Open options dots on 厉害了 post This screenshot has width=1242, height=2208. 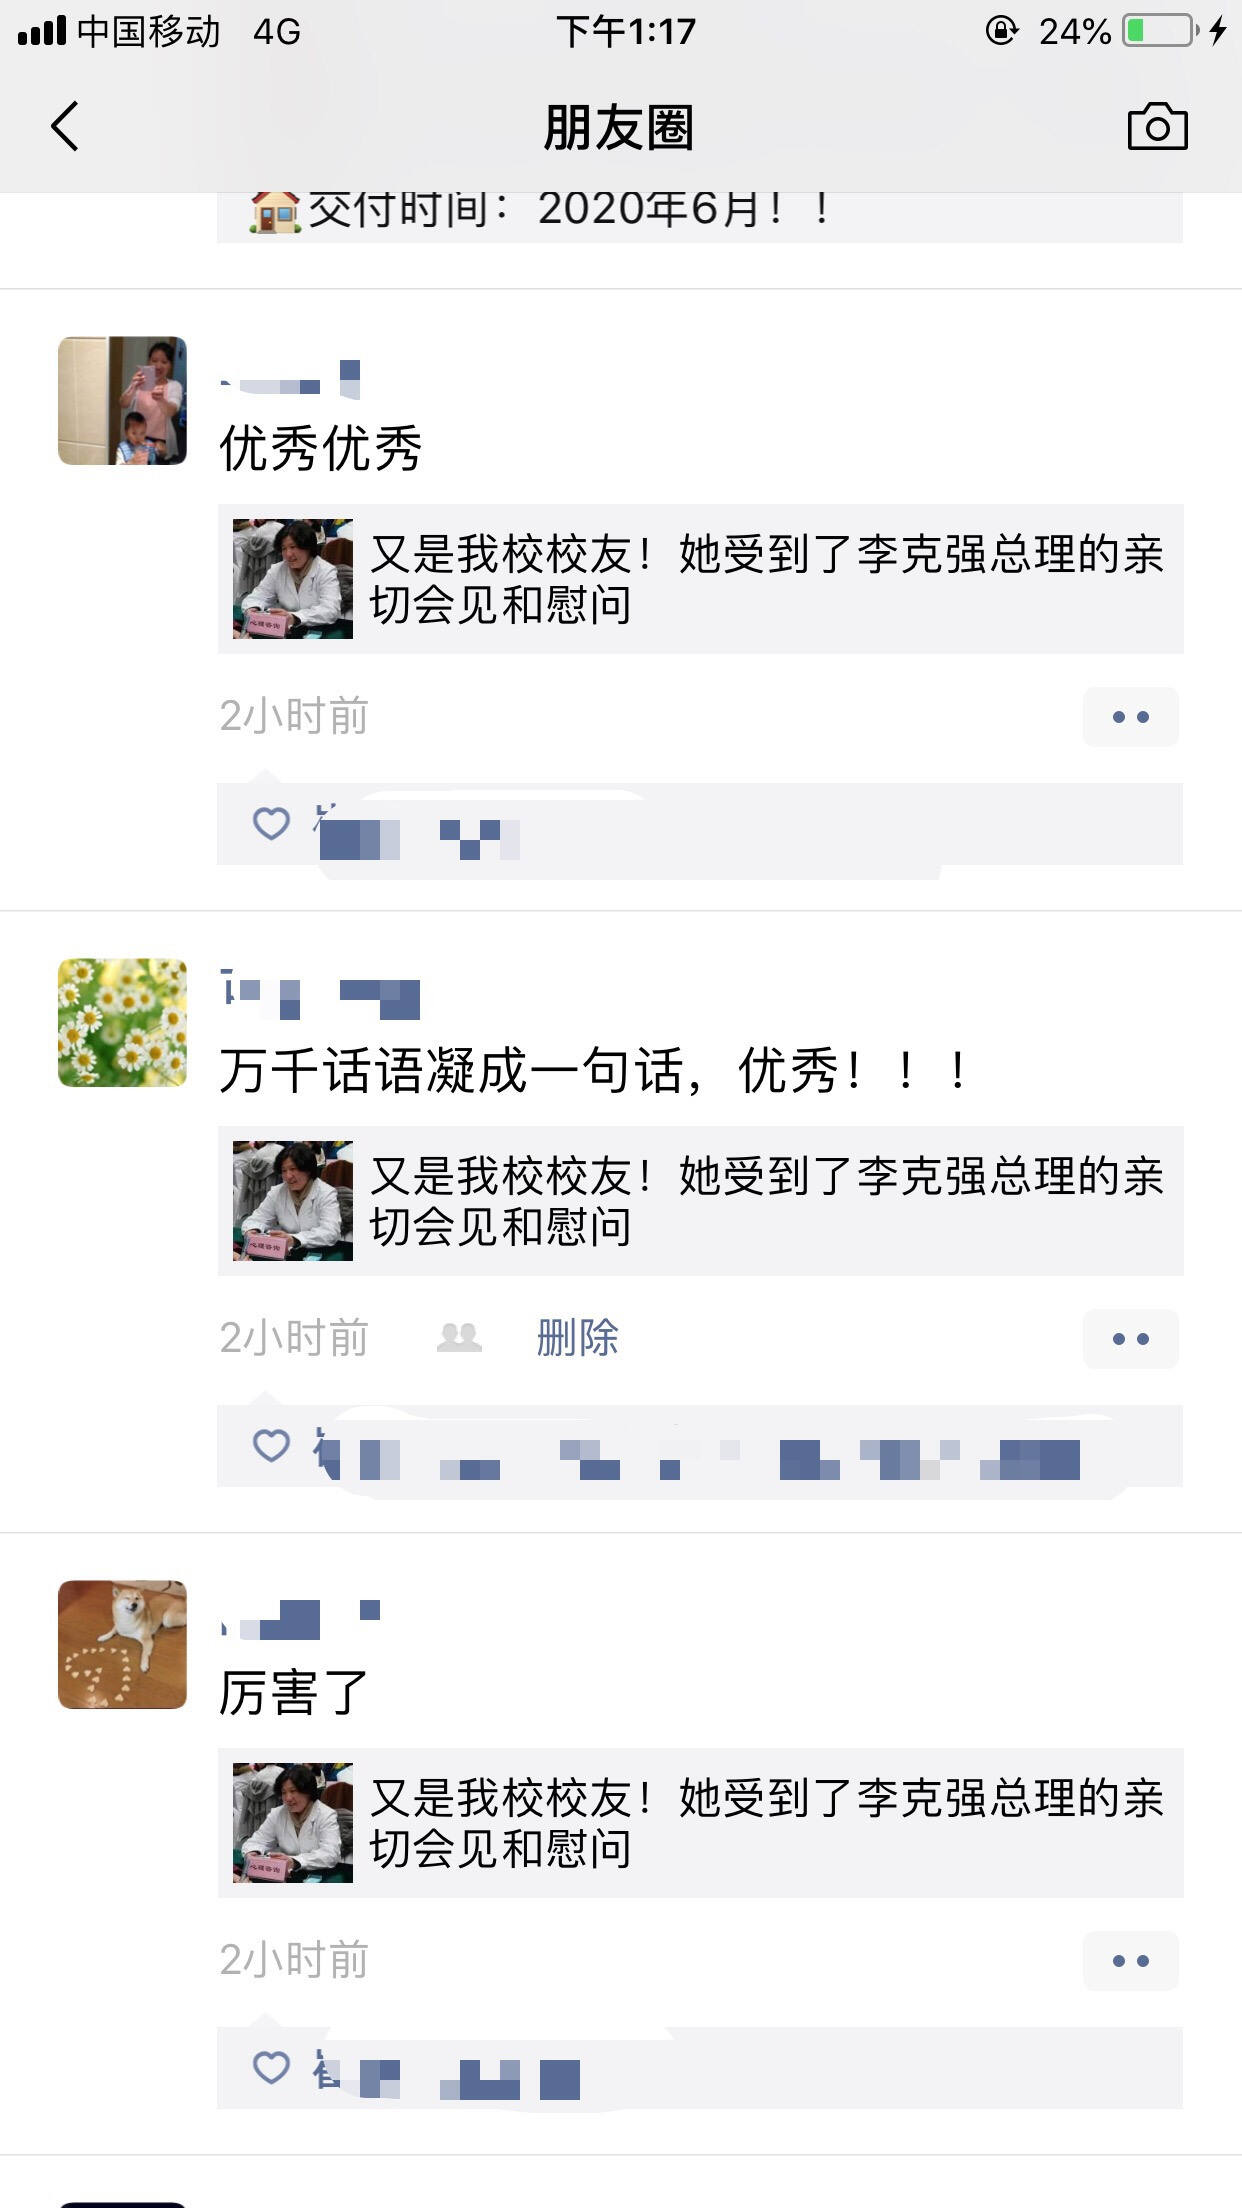click(1131, 1961)
